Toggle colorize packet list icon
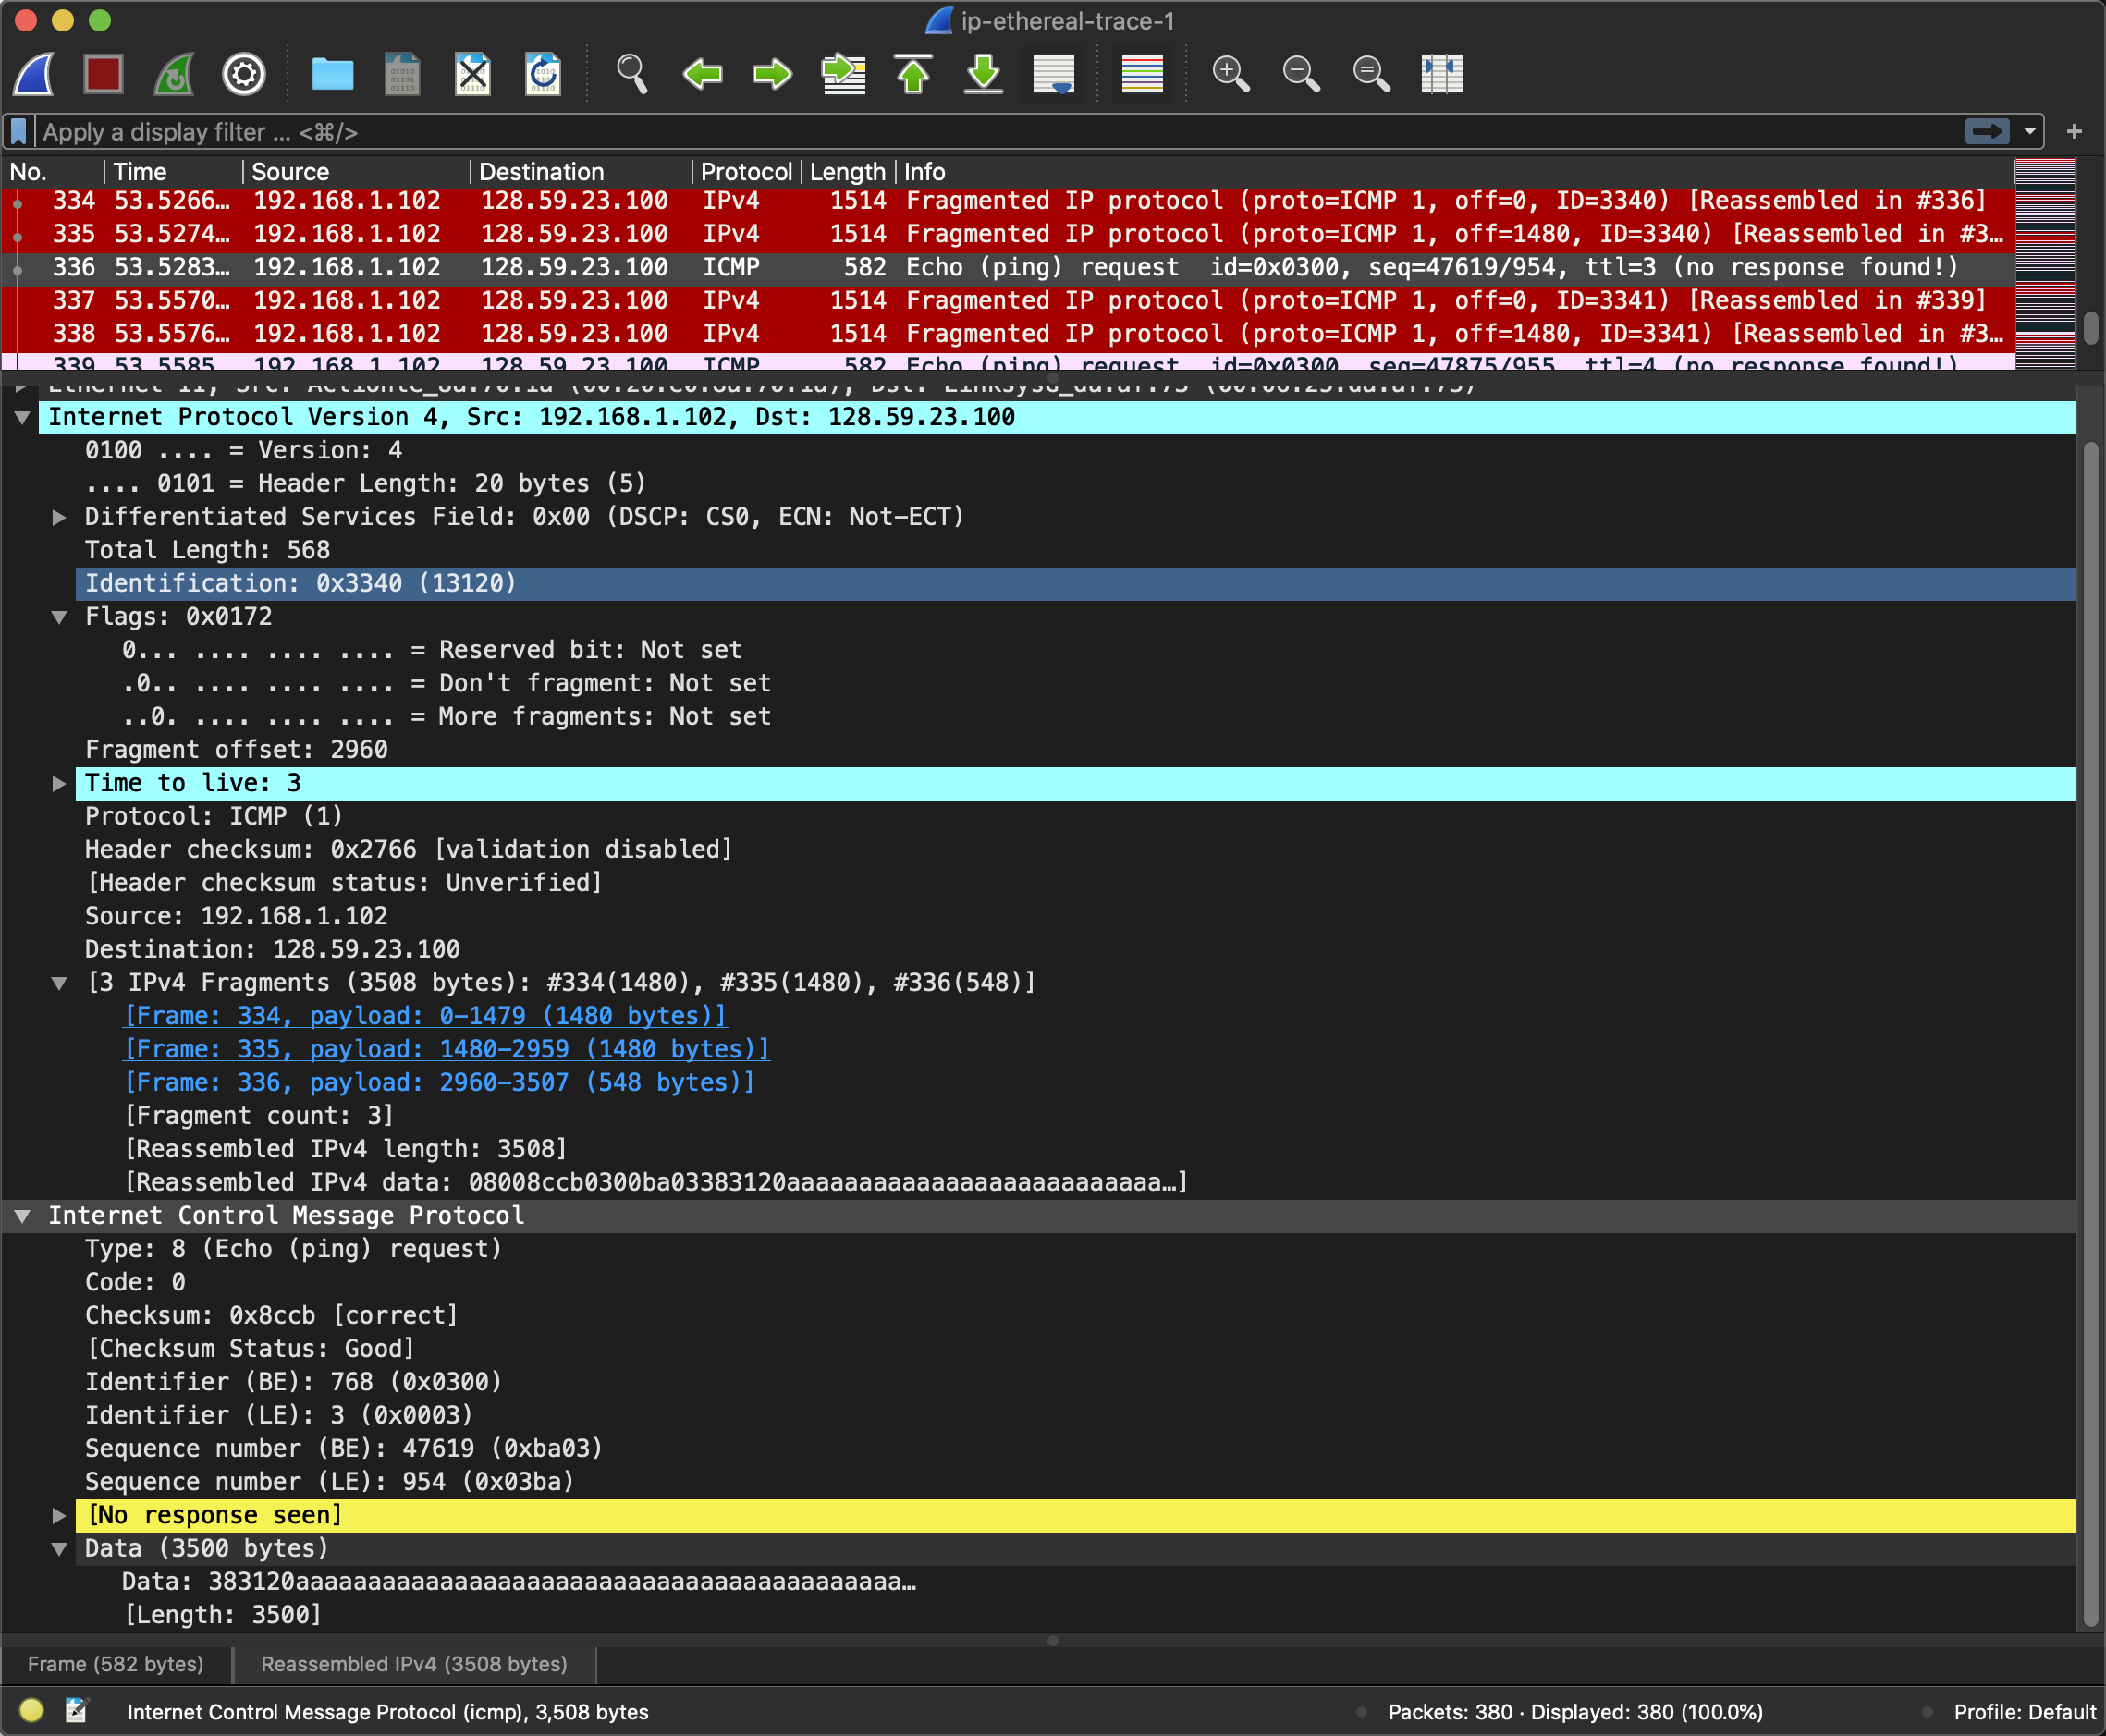This screenshot has width=2106, height=1736. click(x=1141, y=74)
